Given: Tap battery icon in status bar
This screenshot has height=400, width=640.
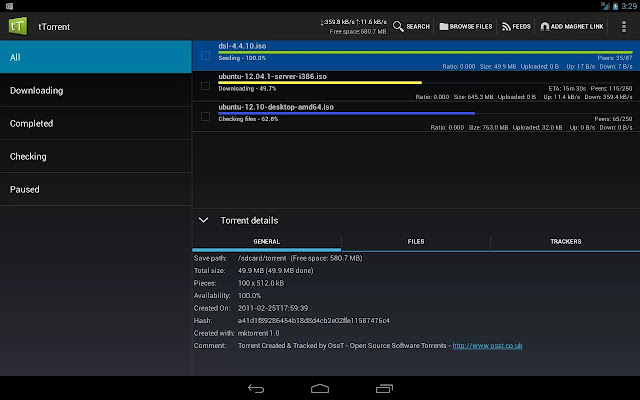Looking at the screenshot, I should (615, 6).
